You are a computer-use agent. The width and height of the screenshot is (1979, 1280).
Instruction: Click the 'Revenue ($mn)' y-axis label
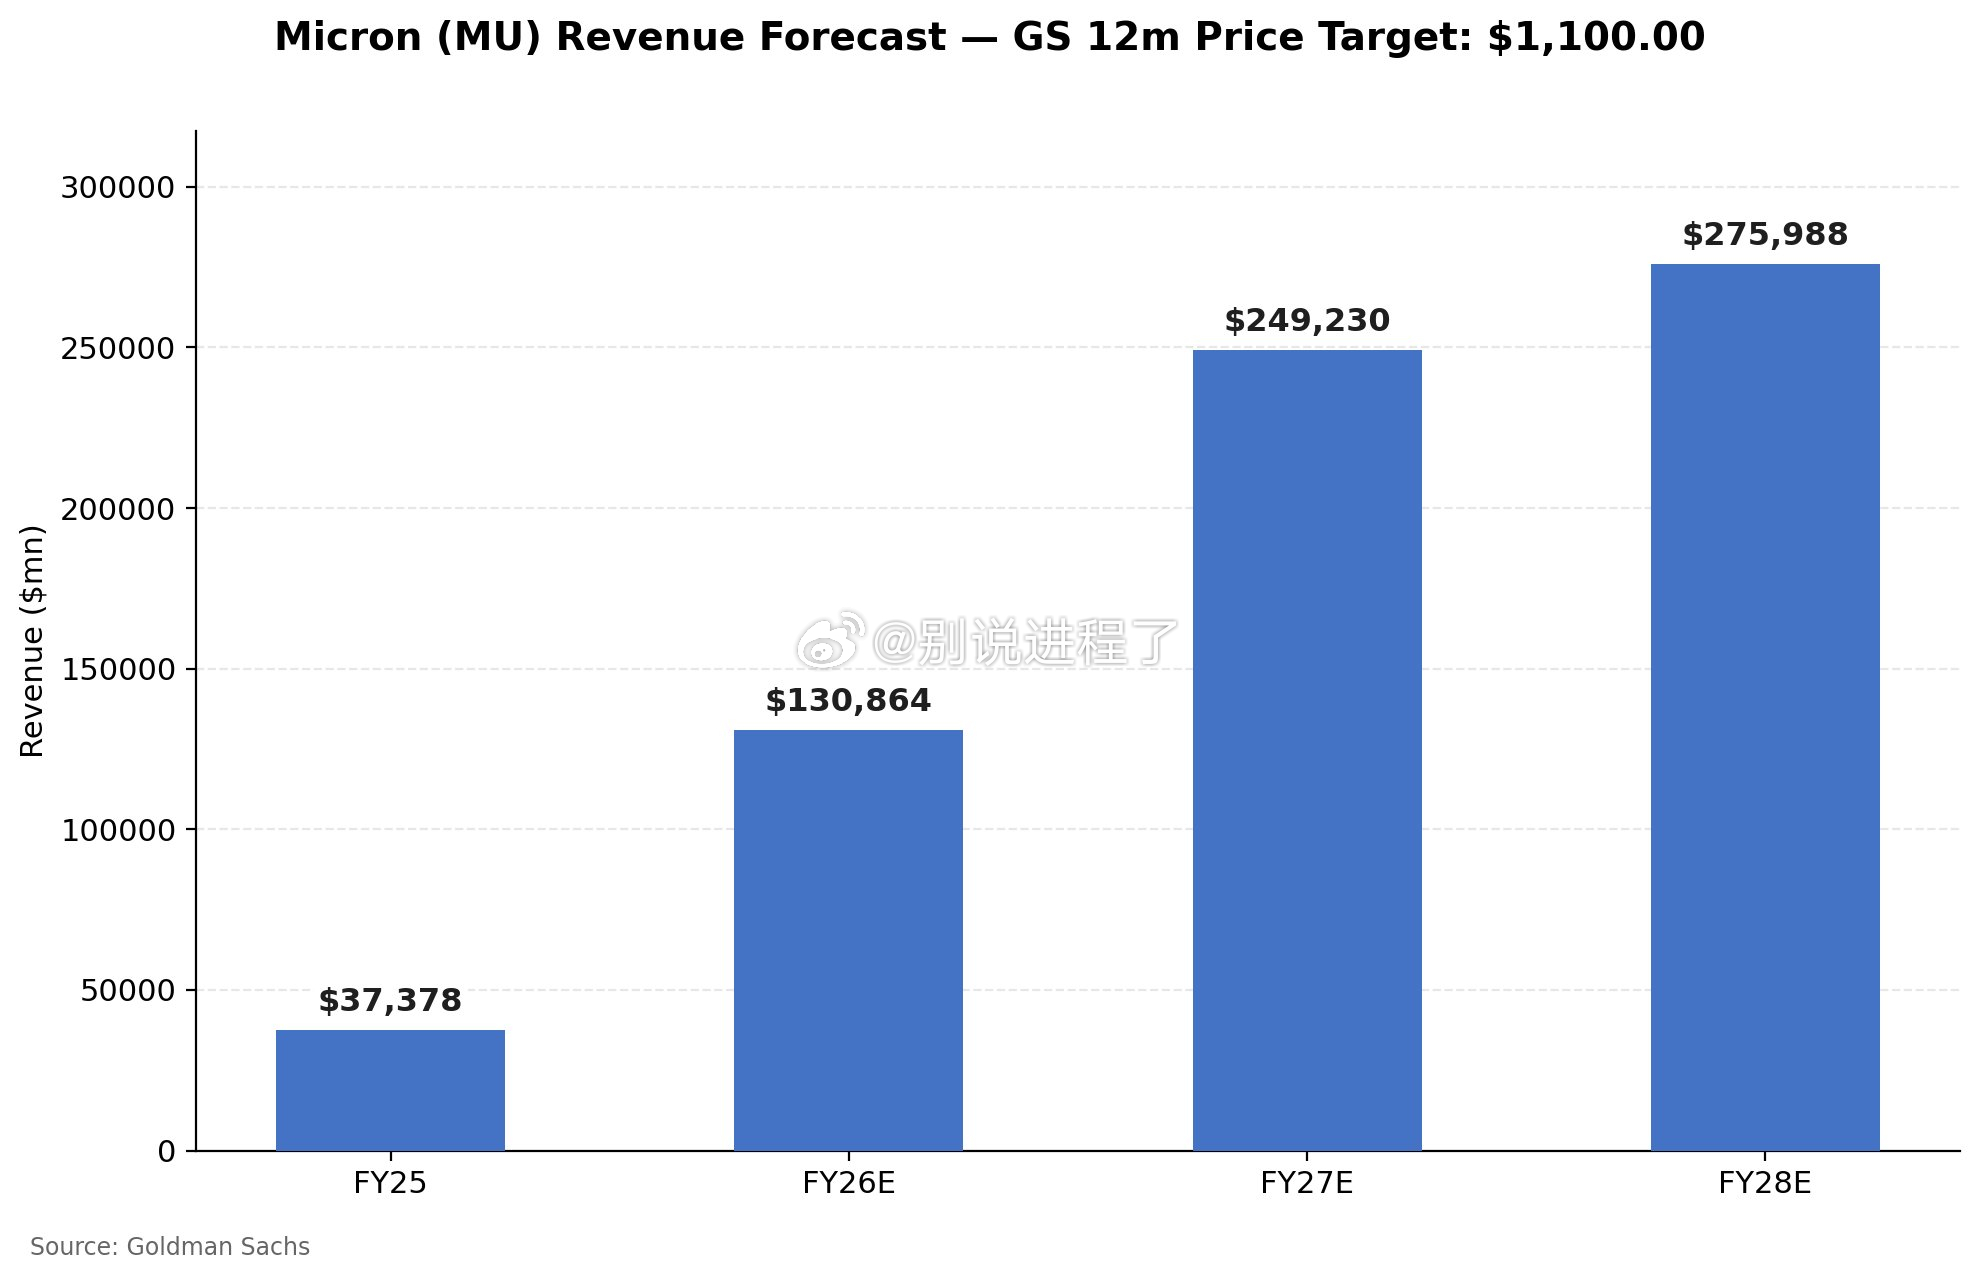(32, 641)
